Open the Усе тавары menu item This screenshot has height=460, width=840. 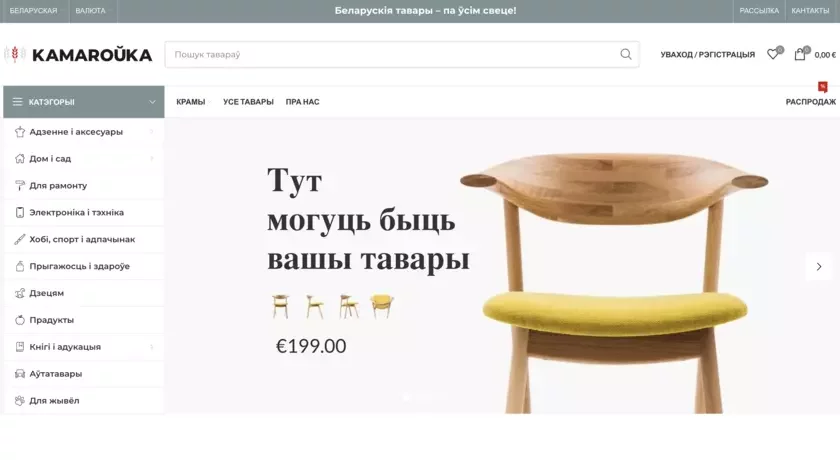pyautogui.click(x=248, y=102)
